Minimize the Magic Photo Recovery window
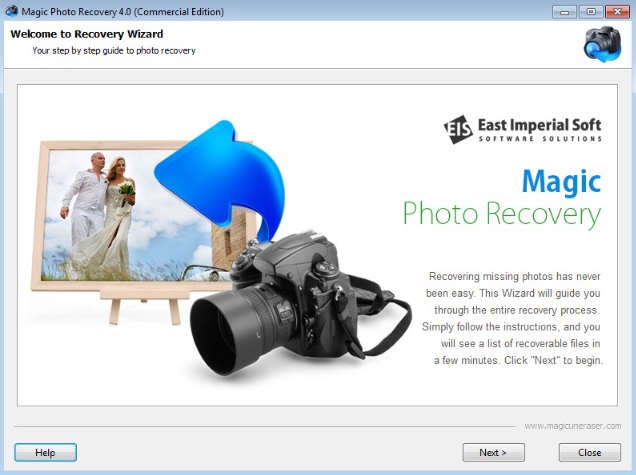This screenshot has width=636, height=475. (x=563, y=11)
